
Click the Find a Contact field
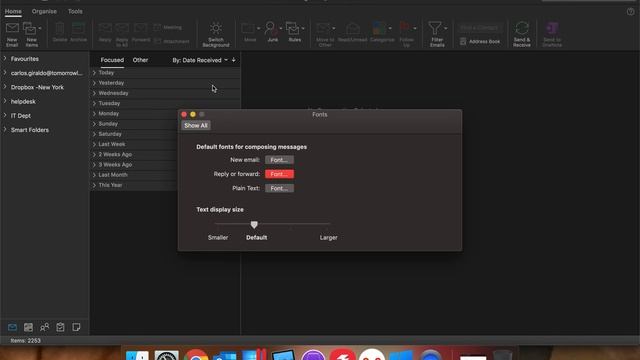tap(480, 28)
